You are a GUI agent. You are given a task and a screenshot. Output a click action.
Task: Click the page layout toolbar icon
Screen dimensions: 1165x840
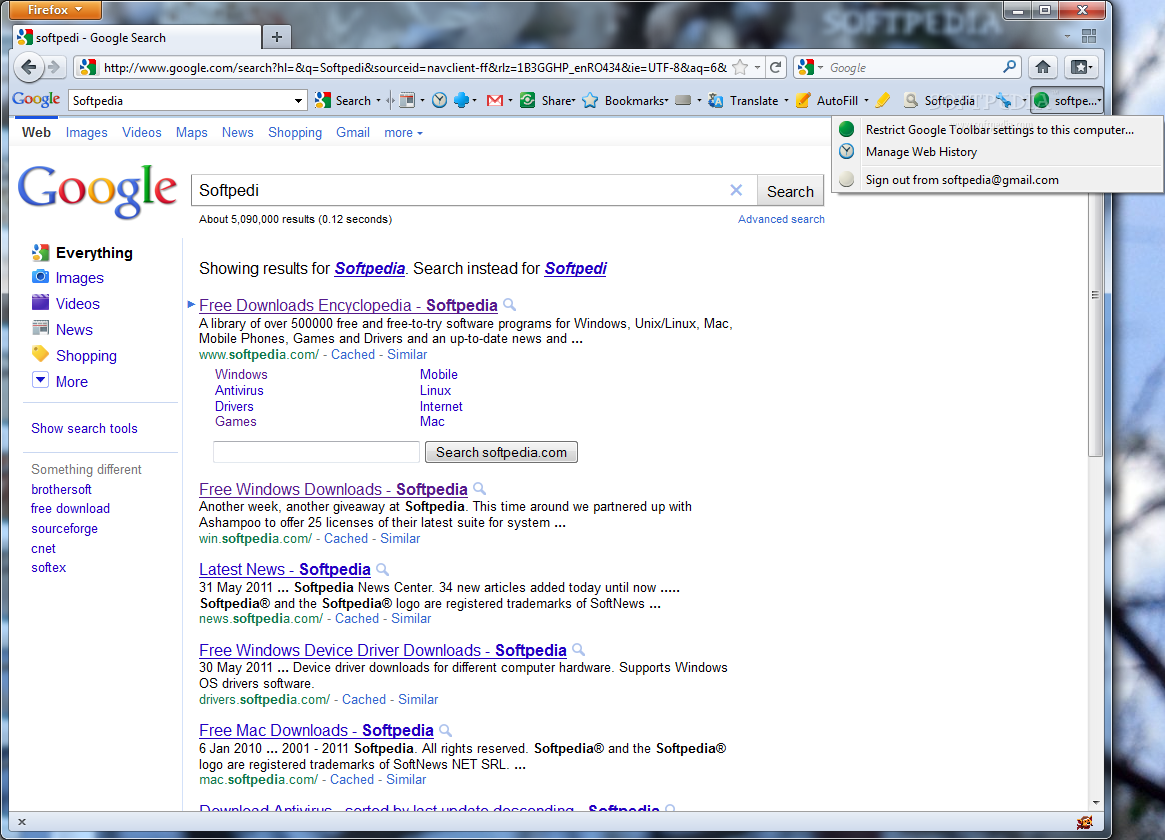point(407,100)
